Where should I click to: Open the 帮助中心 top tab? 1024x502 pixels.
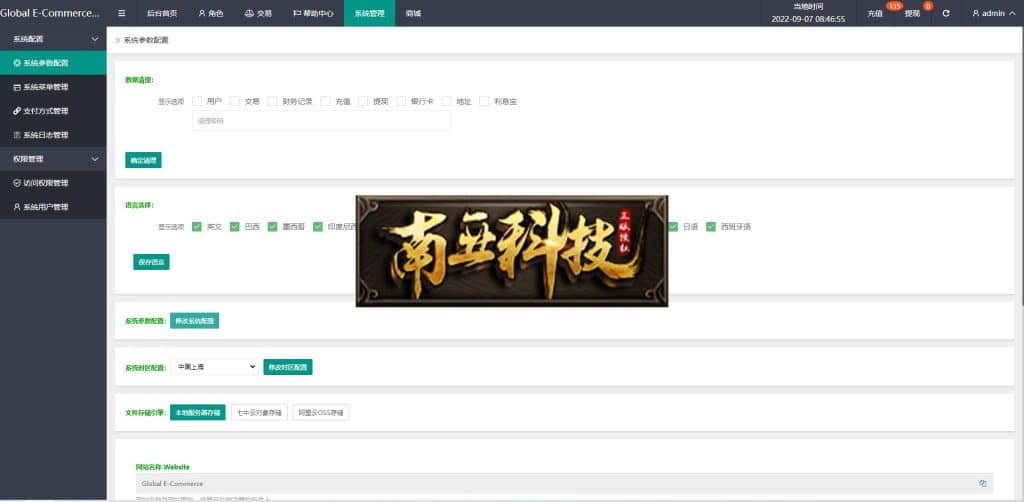coord(312,13)
